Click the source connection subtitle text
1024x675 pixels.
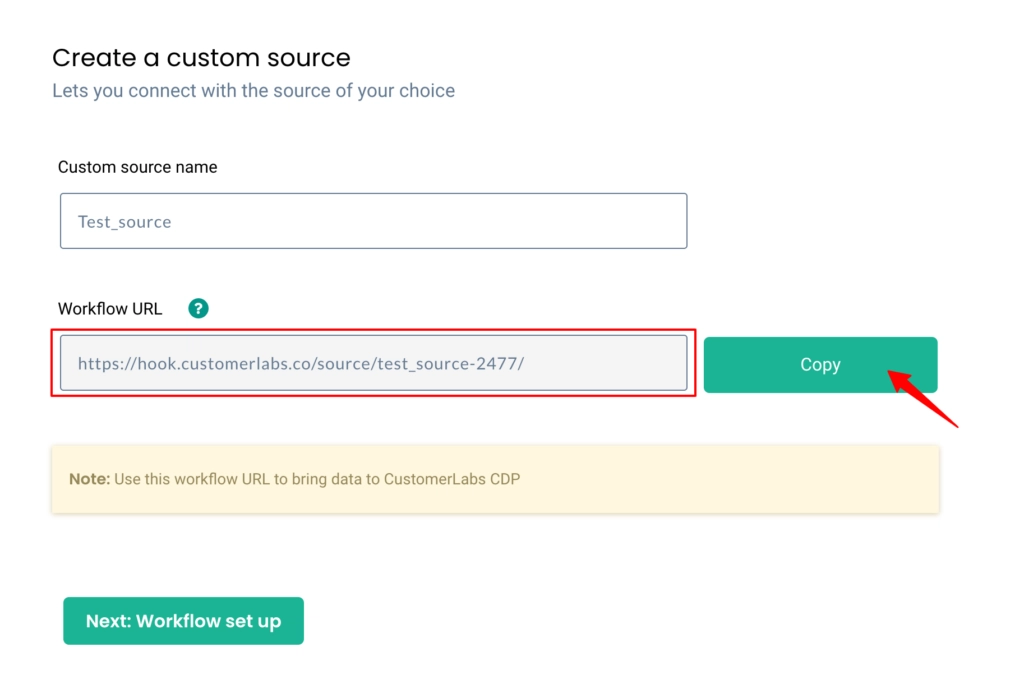pyautogui.click(x=253, y=90)
